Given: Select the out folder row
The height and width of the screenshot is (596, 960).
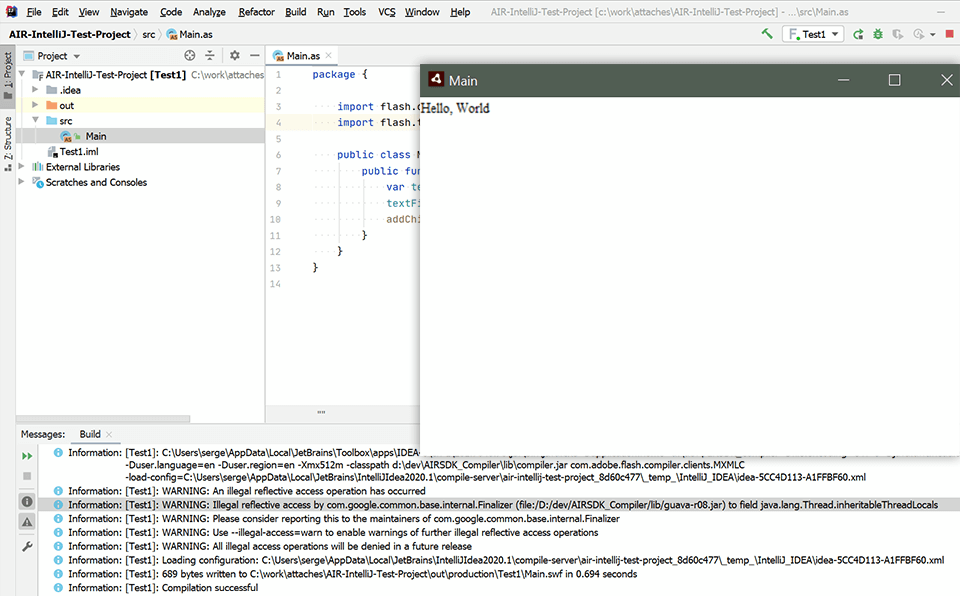Looking at the screenshot, I should (x=140, y=105).
